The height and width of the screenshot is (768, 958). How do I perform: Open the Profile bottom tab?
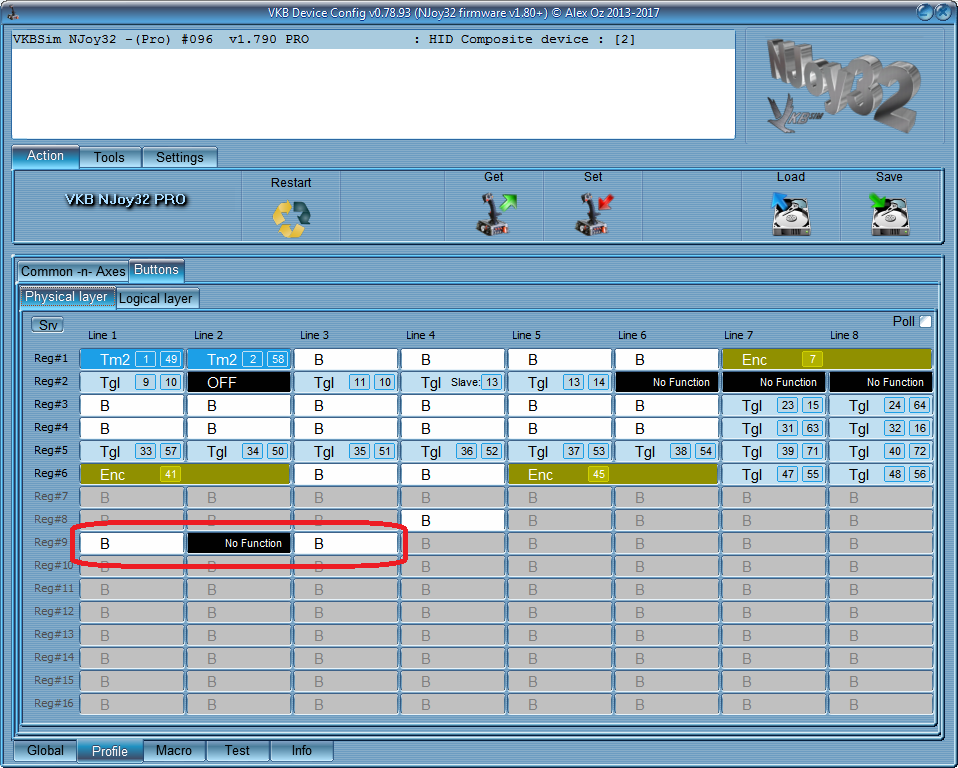click(110, 751)
